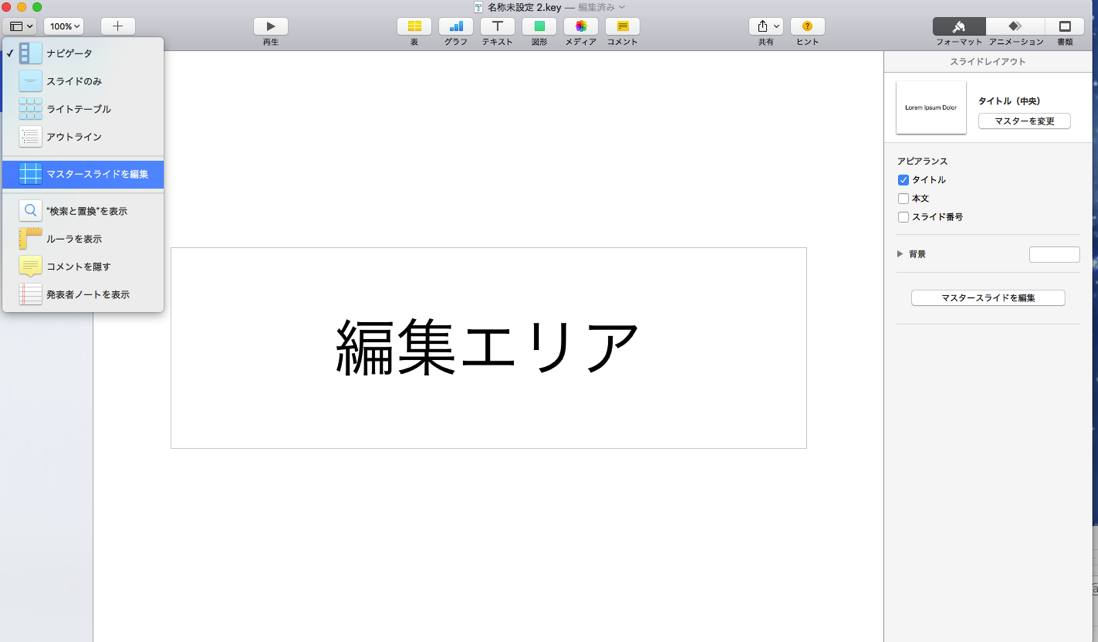
Task: Insert a shape with 図形 icon
Action: pos(539,26)
